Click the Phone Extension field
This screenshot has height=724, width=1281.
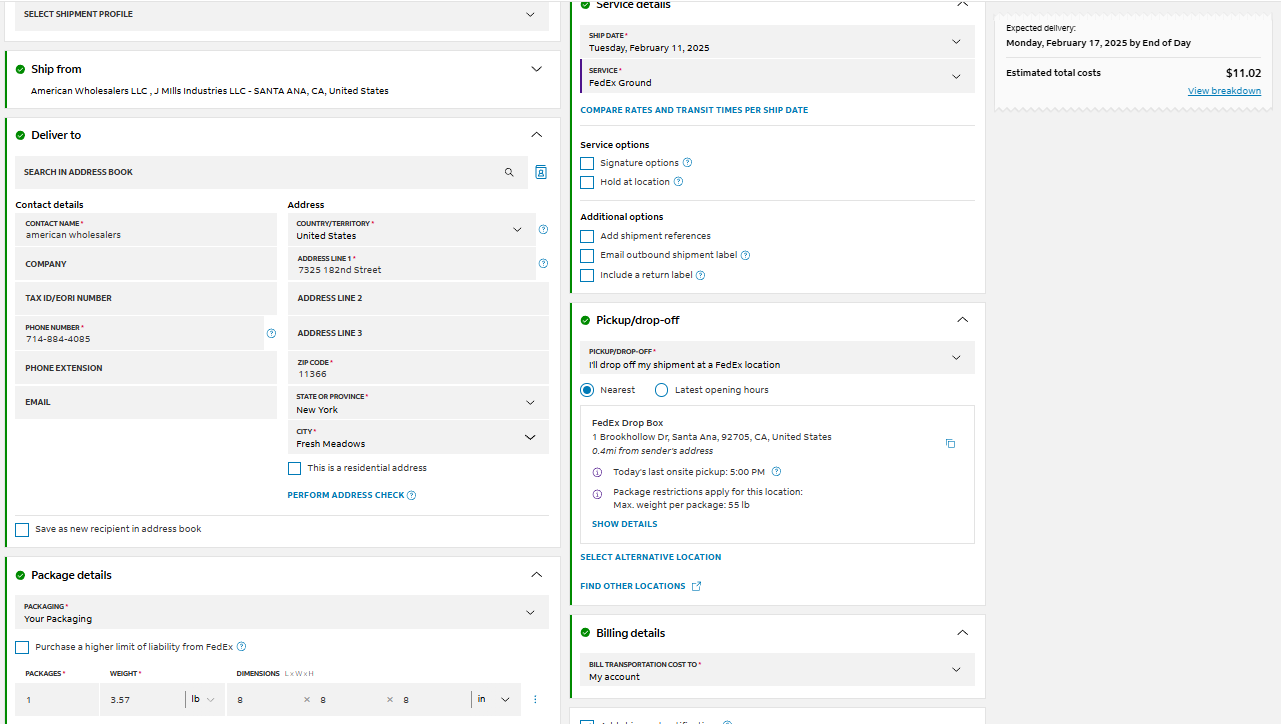146,368
